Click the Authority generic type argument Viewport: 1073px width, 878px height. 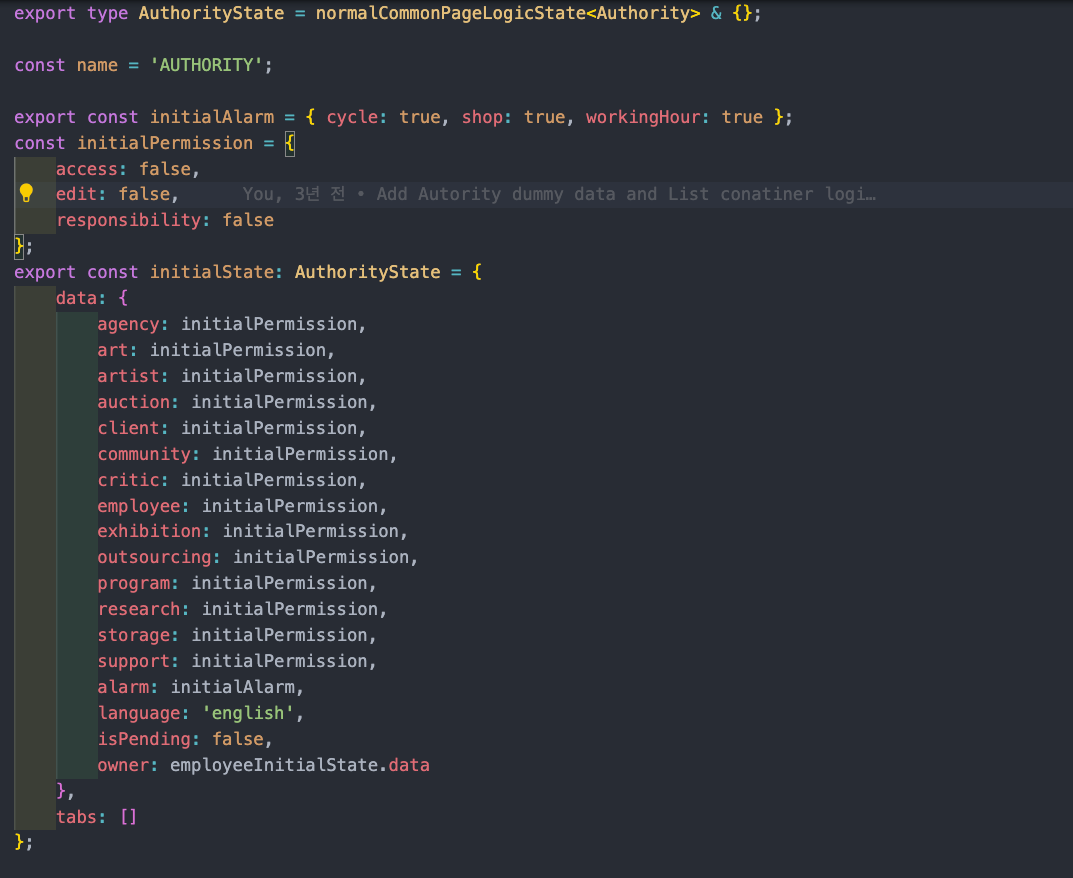(x=643, y=13)
